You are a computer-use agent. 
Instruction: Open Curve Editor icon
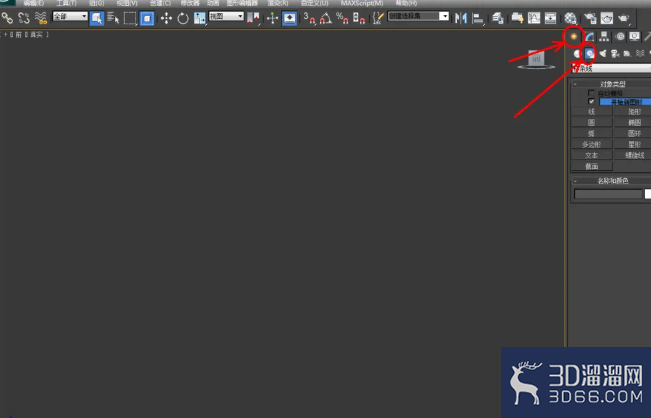tap(534, 18)
